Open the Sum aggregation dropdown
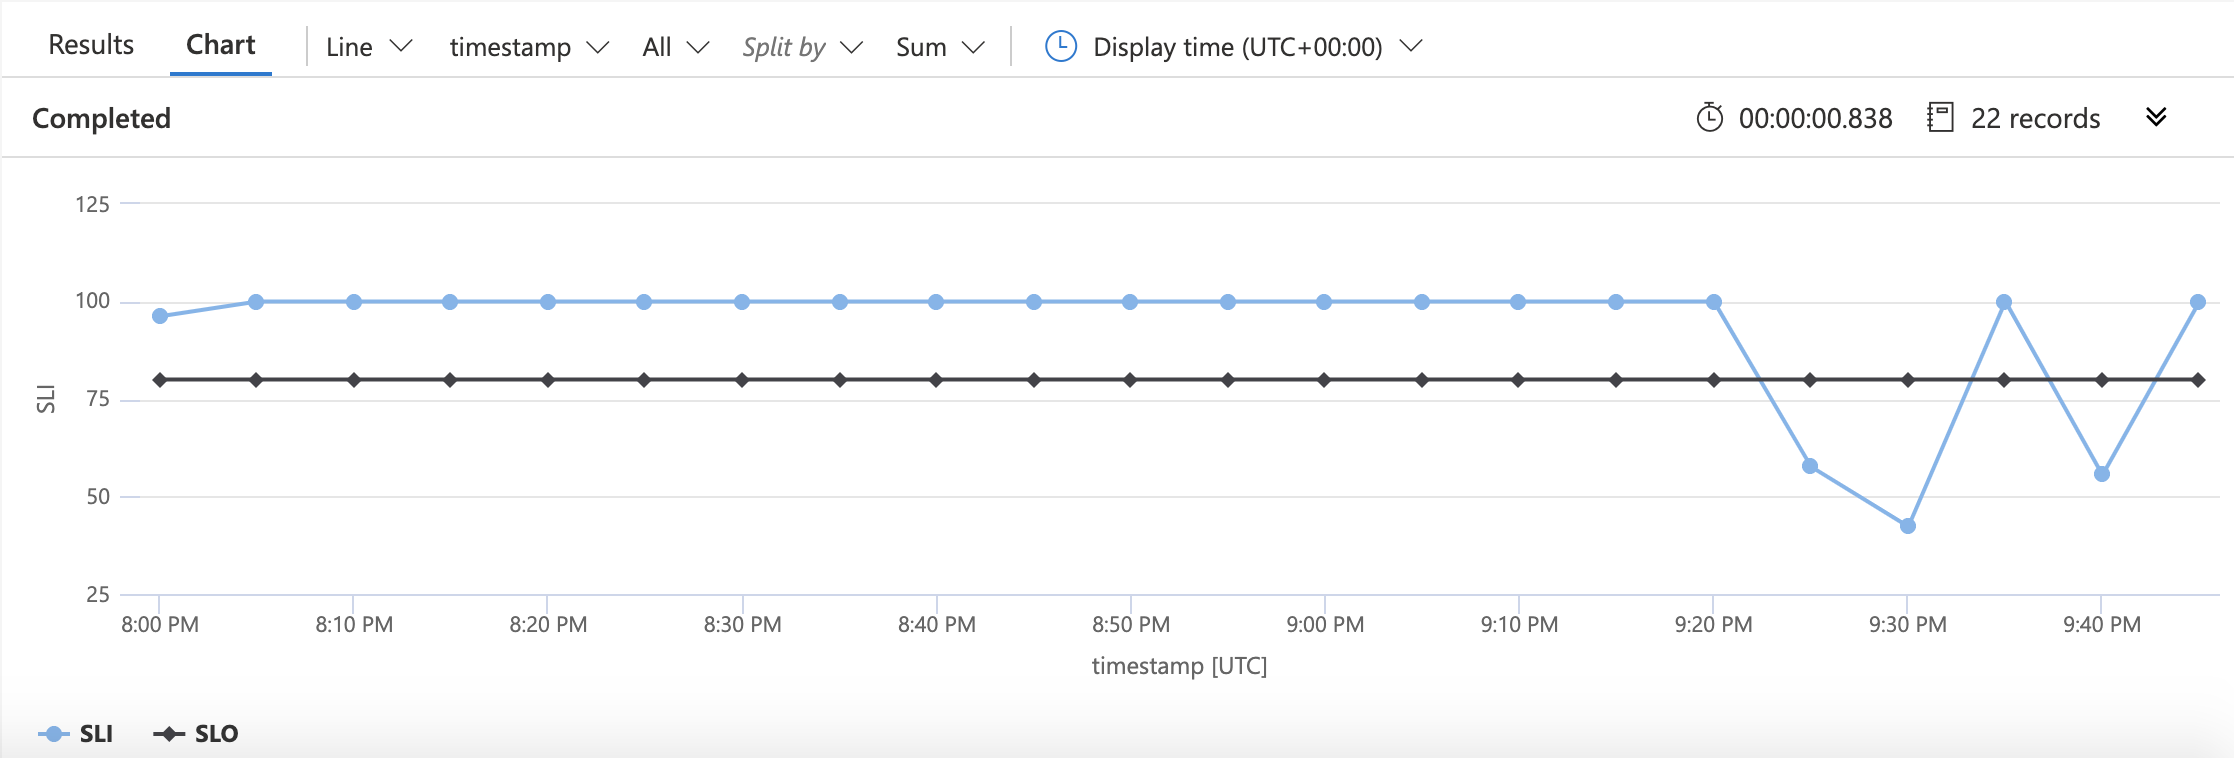Image resolution: width=2234 pixels, height=758 pixels. pos(940,47)
